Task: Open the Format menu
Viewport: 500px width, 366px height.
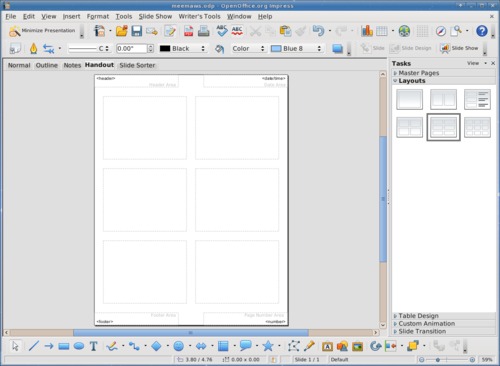Action: 98,16
